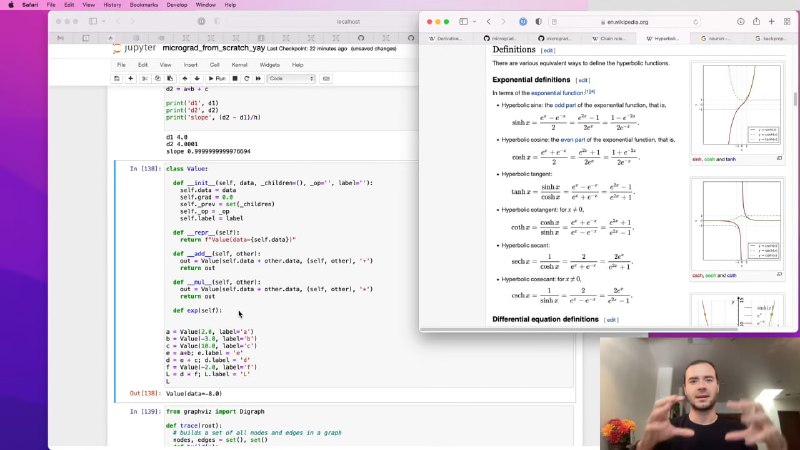Click the Out[138] Value(data=-8.0) output
Viewport: 800px width, 450px height.
[194, 393]
